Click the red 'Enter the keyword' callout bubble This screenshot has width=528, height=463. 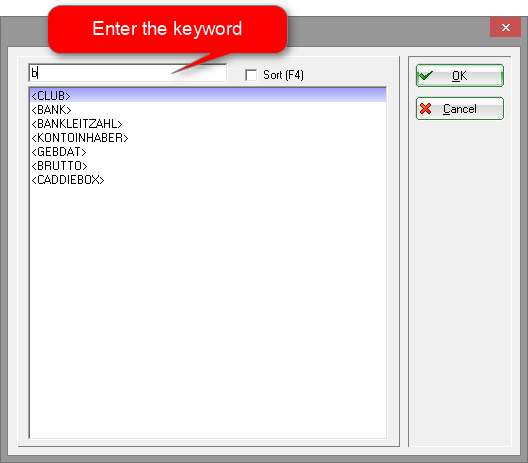click(167, 29)
